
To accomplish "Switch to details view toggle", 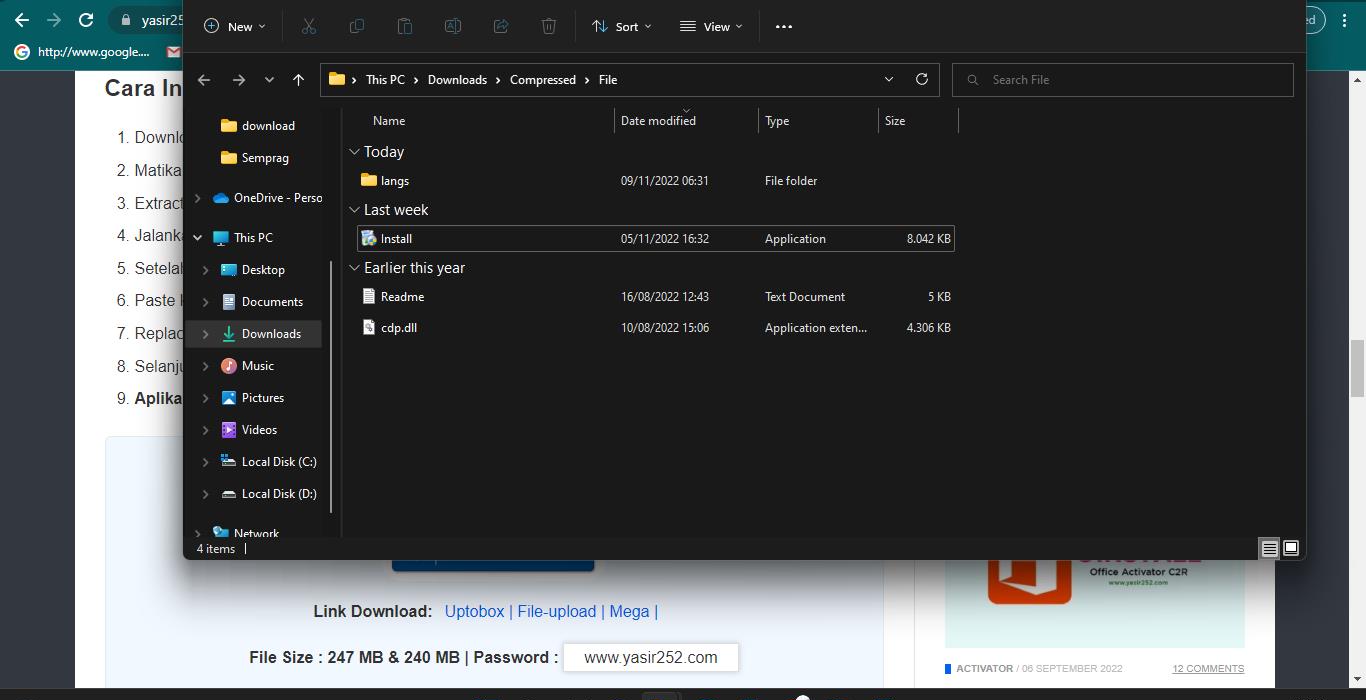I will (1269, 548).
